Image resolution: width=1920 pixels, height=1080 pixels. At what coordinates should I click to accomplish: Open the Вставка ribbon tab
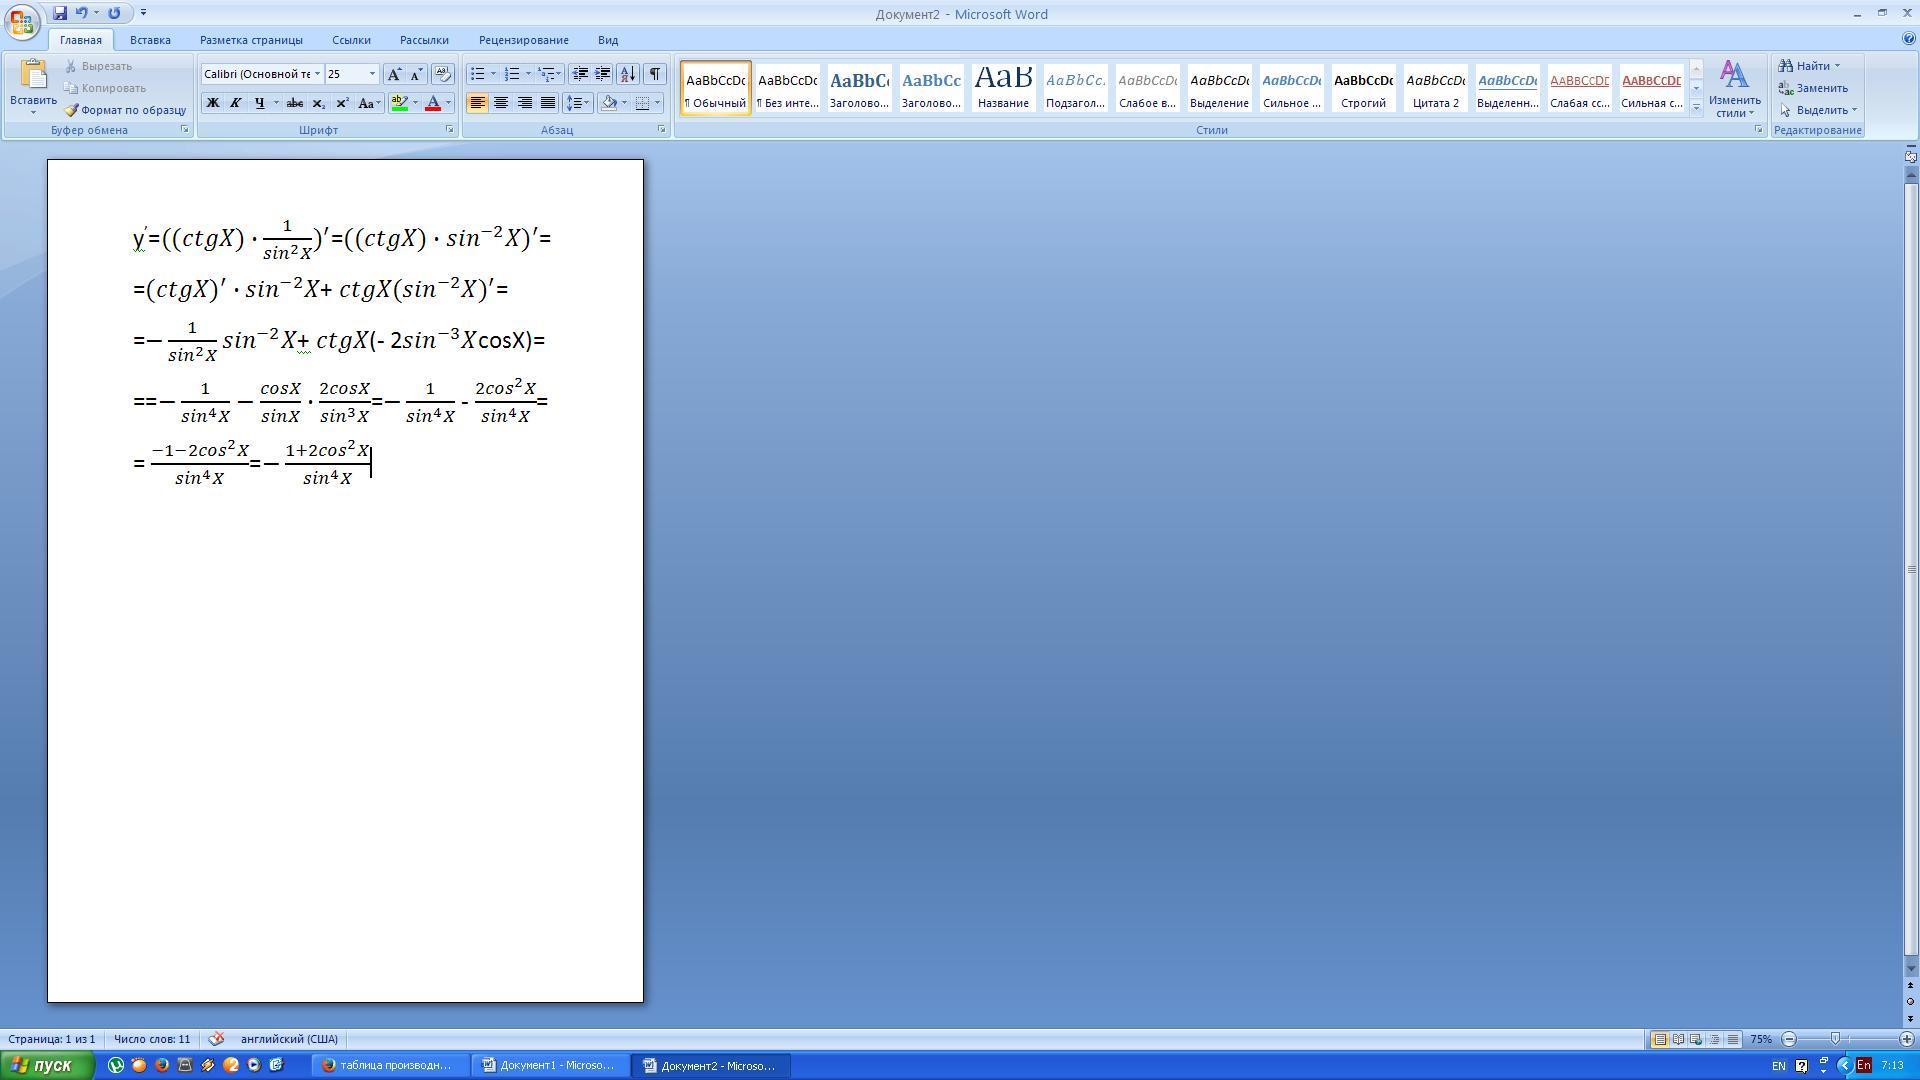(150, 40)
